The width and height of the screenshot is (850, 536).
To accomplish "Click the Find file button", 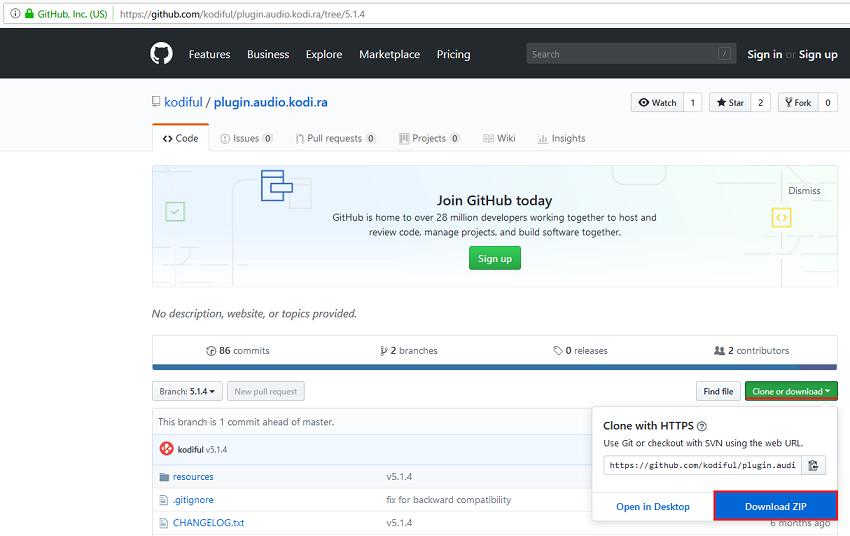I will [718, 391].
